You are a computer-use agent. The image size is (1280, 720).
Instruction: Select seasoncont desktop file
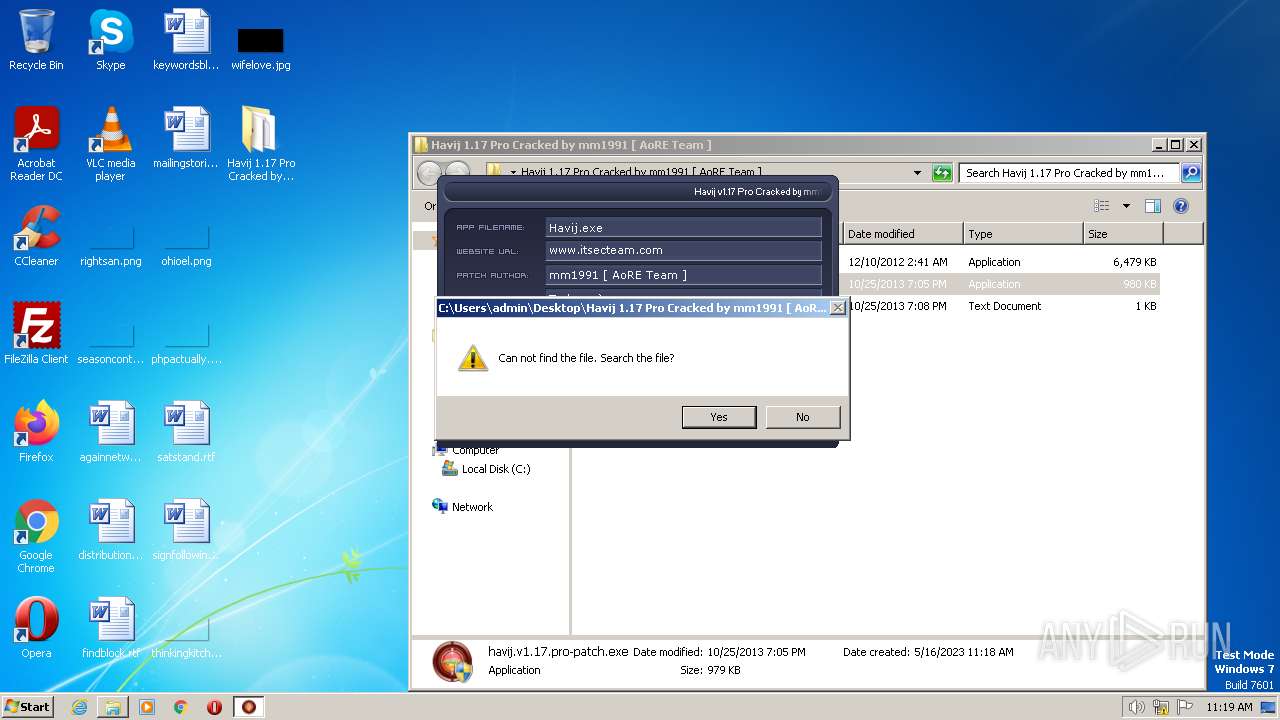click(x=110, y=343)
